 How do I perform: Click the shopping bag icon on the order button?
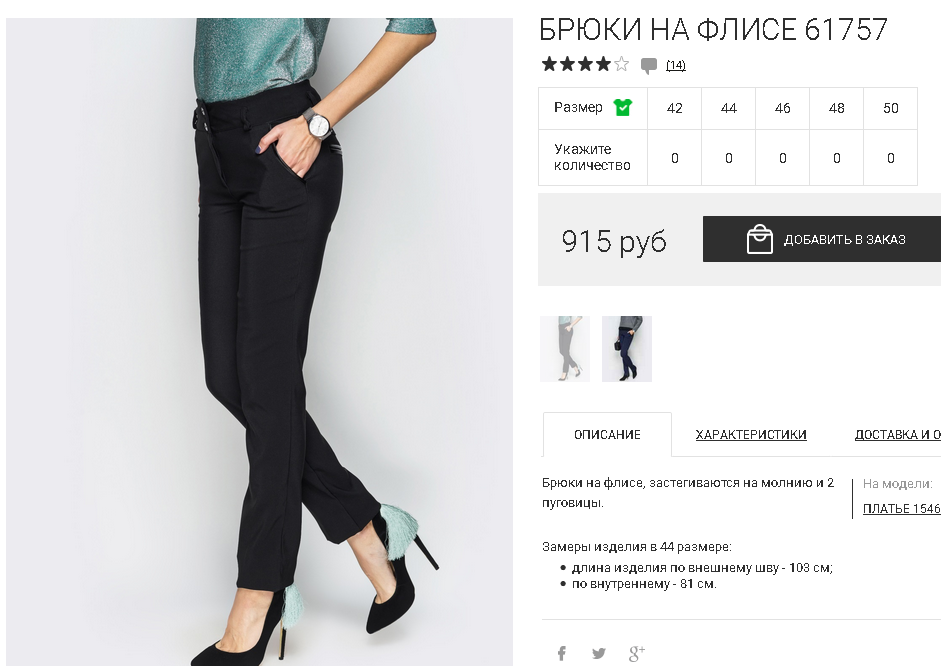pyautogui.click(x=759, y=239)
